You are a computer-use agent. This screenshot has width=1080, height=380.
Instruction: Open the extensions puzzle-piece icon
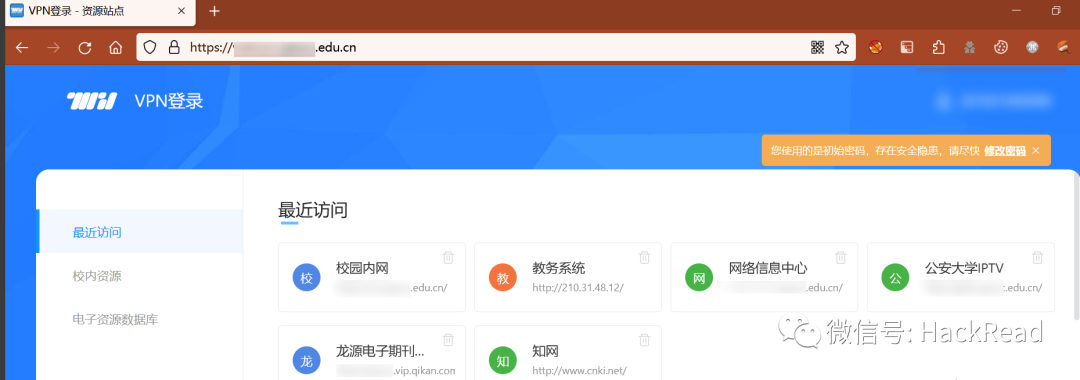[x=938, y=48]
